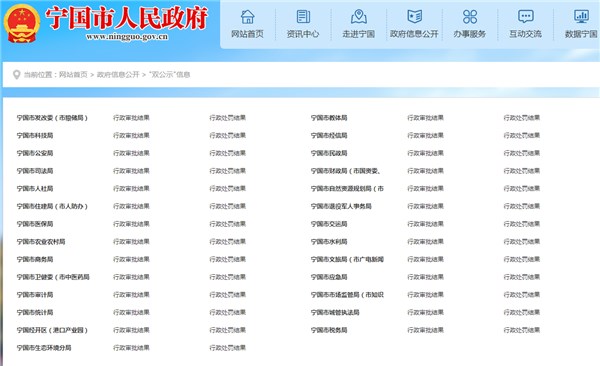View 行政处罚结果 for 宁国市医保局
The image size is (600, 366).
(227, 224)
